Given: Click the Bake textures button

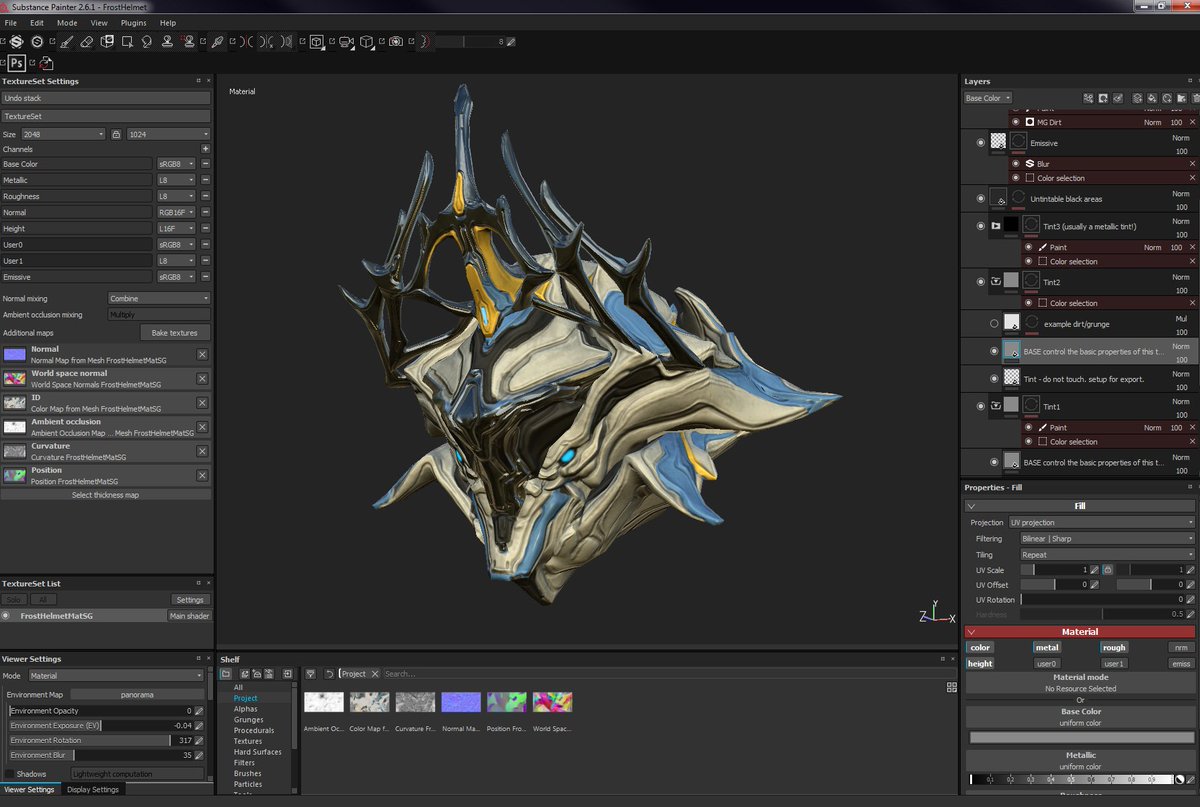Looking at the screenshot, I should 175,332.
